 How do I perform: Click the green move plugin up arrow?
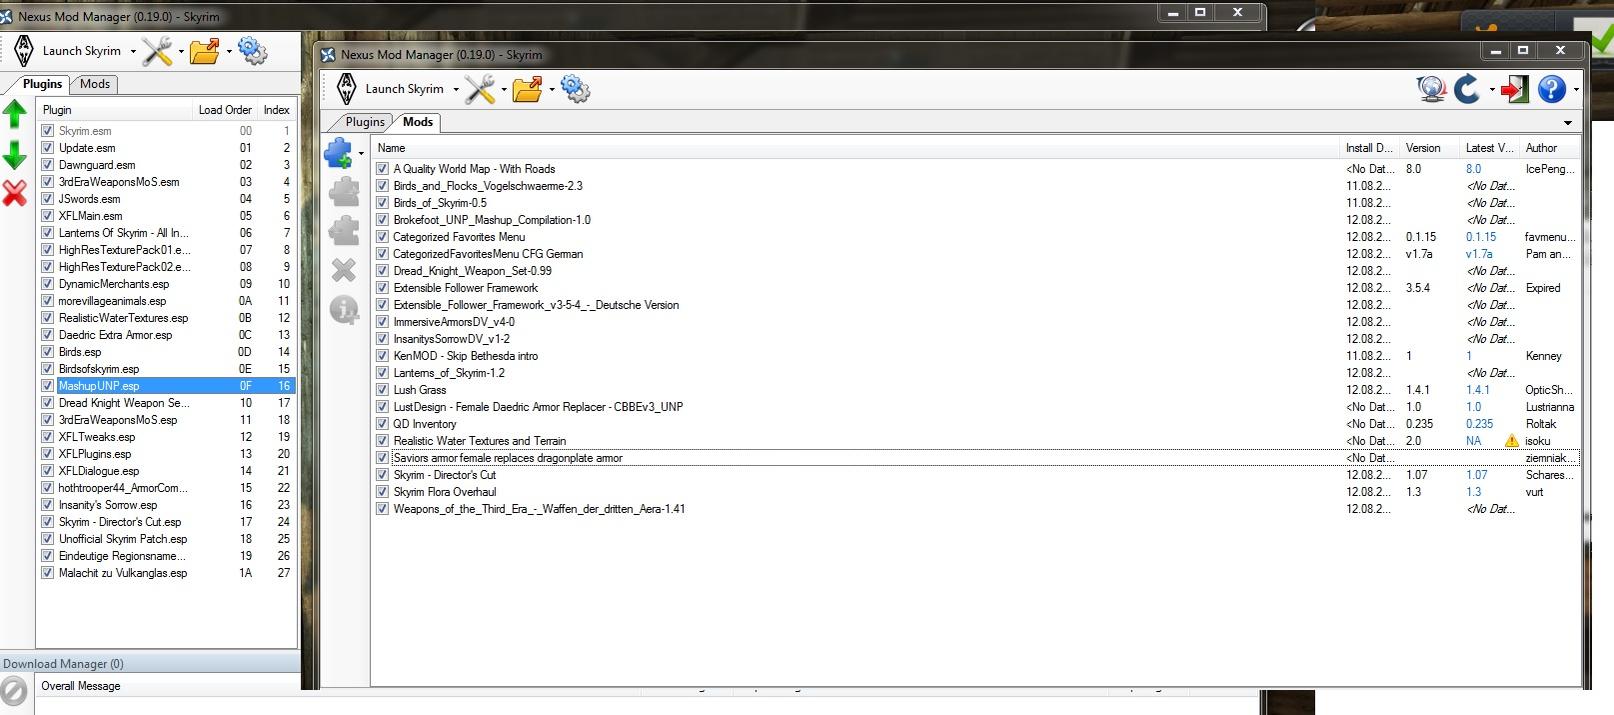click(x=14, y=114)
